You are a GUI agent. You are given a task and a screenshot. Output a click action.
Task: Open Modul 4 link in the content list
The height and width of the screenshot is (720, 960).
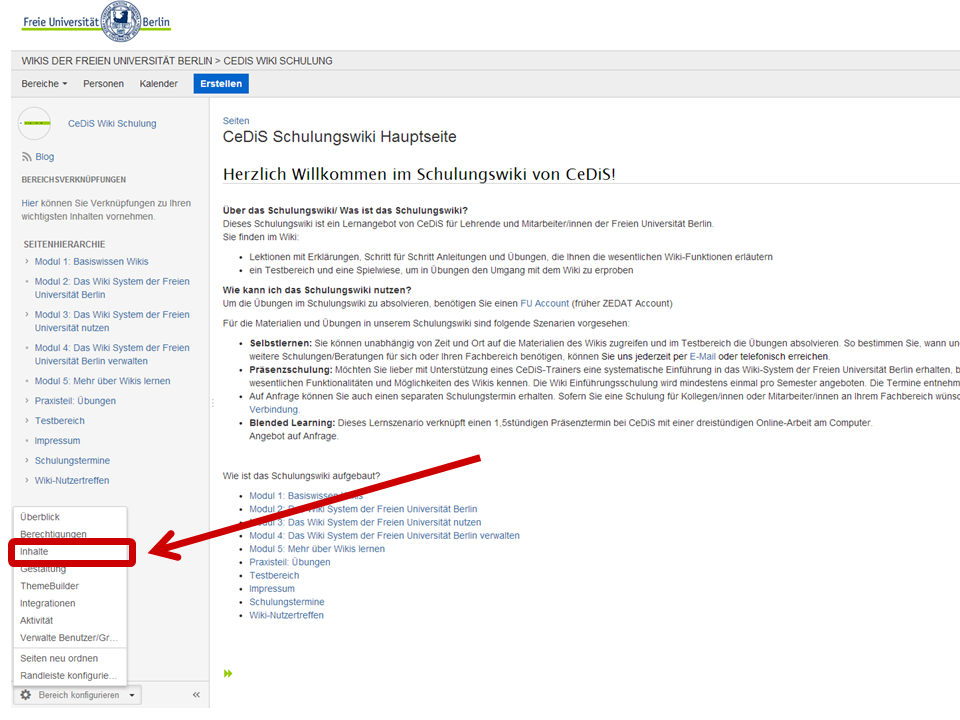[384, 536]
